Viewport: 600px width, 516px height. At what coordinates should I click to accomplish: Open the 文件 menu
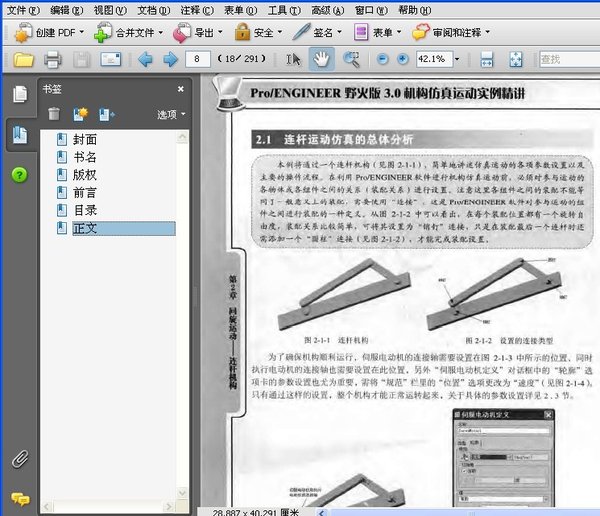pyautogui.click(x=23, y=10)
